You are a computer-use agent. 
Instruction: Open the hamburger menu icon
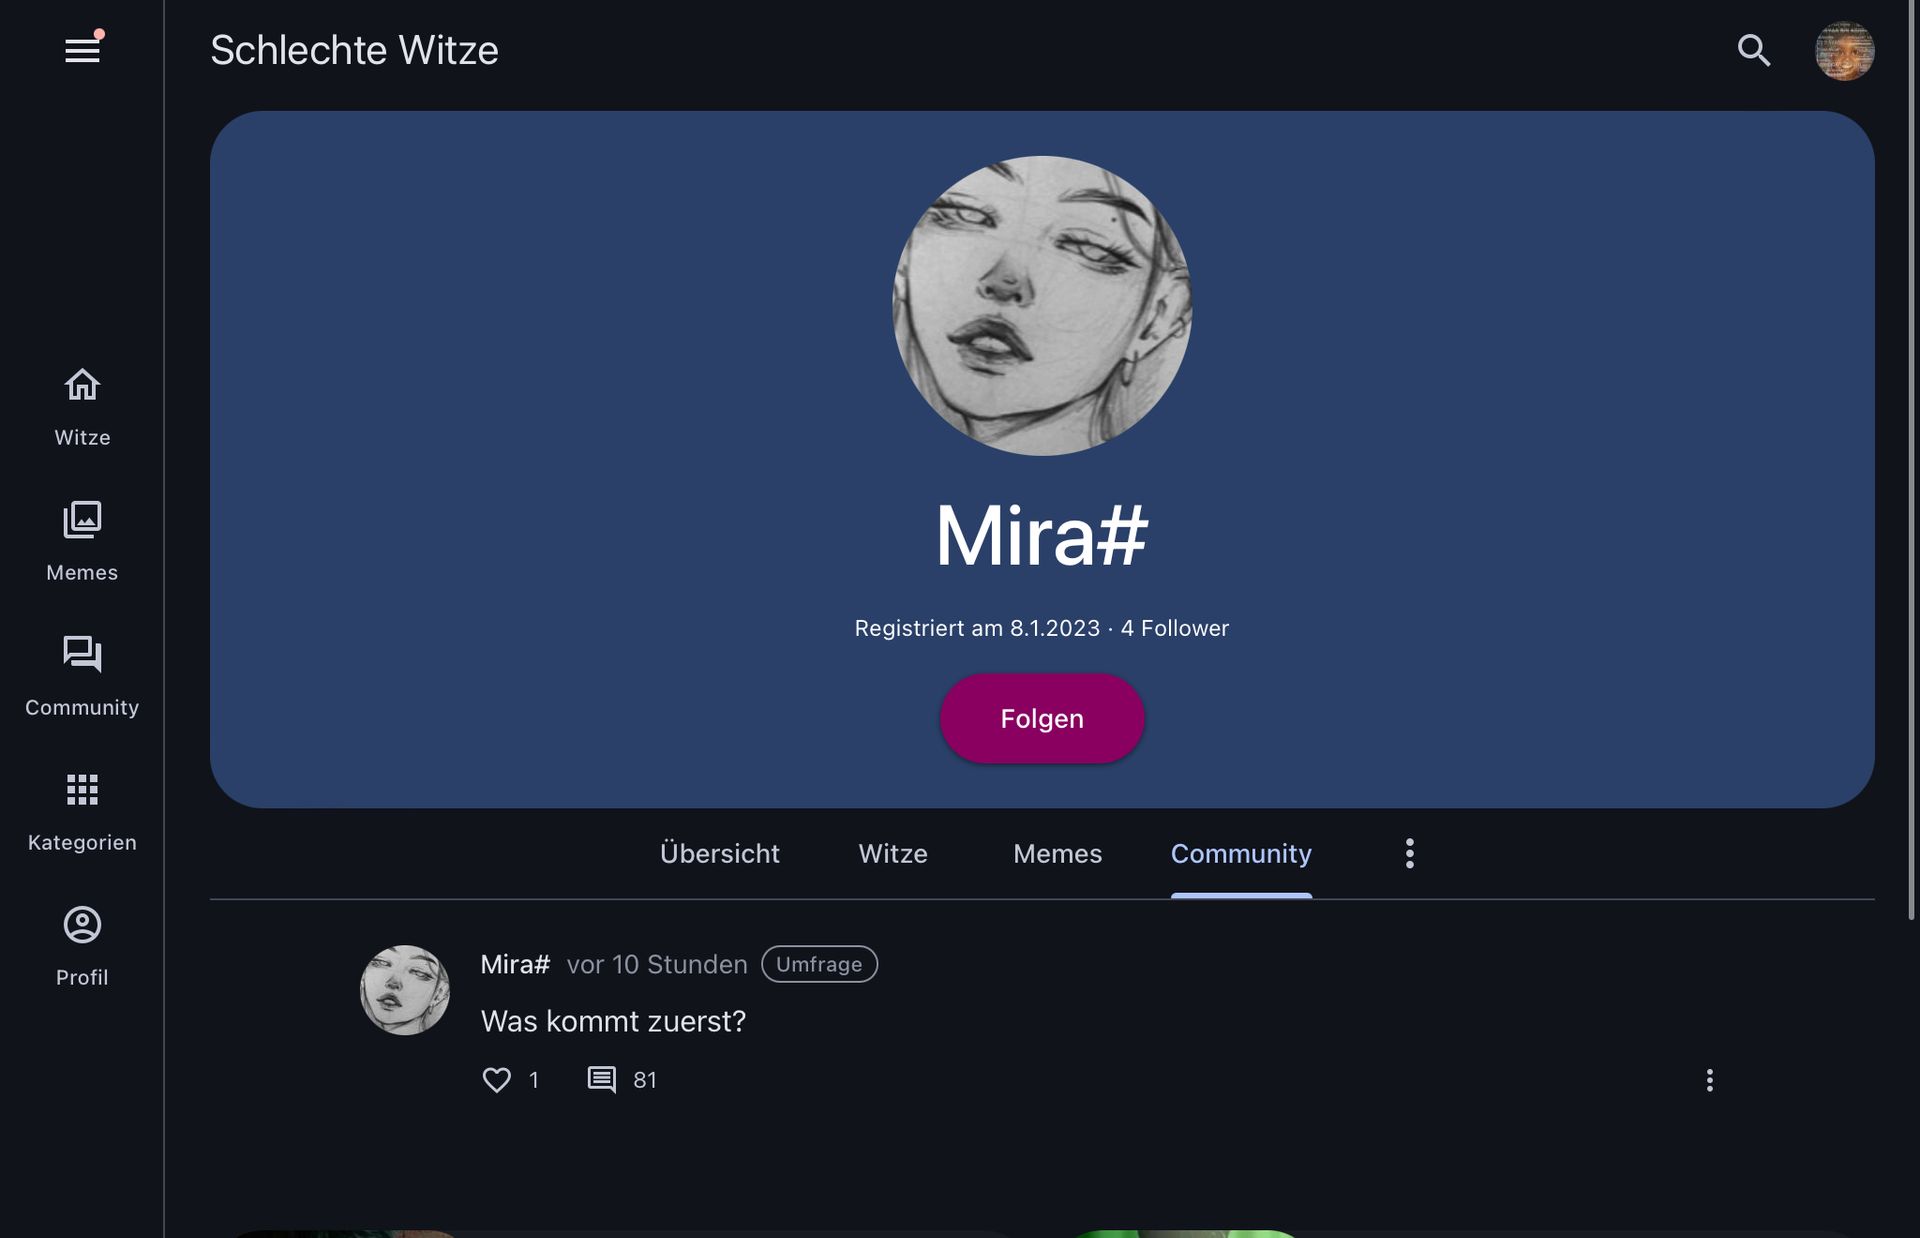point(82,50)
